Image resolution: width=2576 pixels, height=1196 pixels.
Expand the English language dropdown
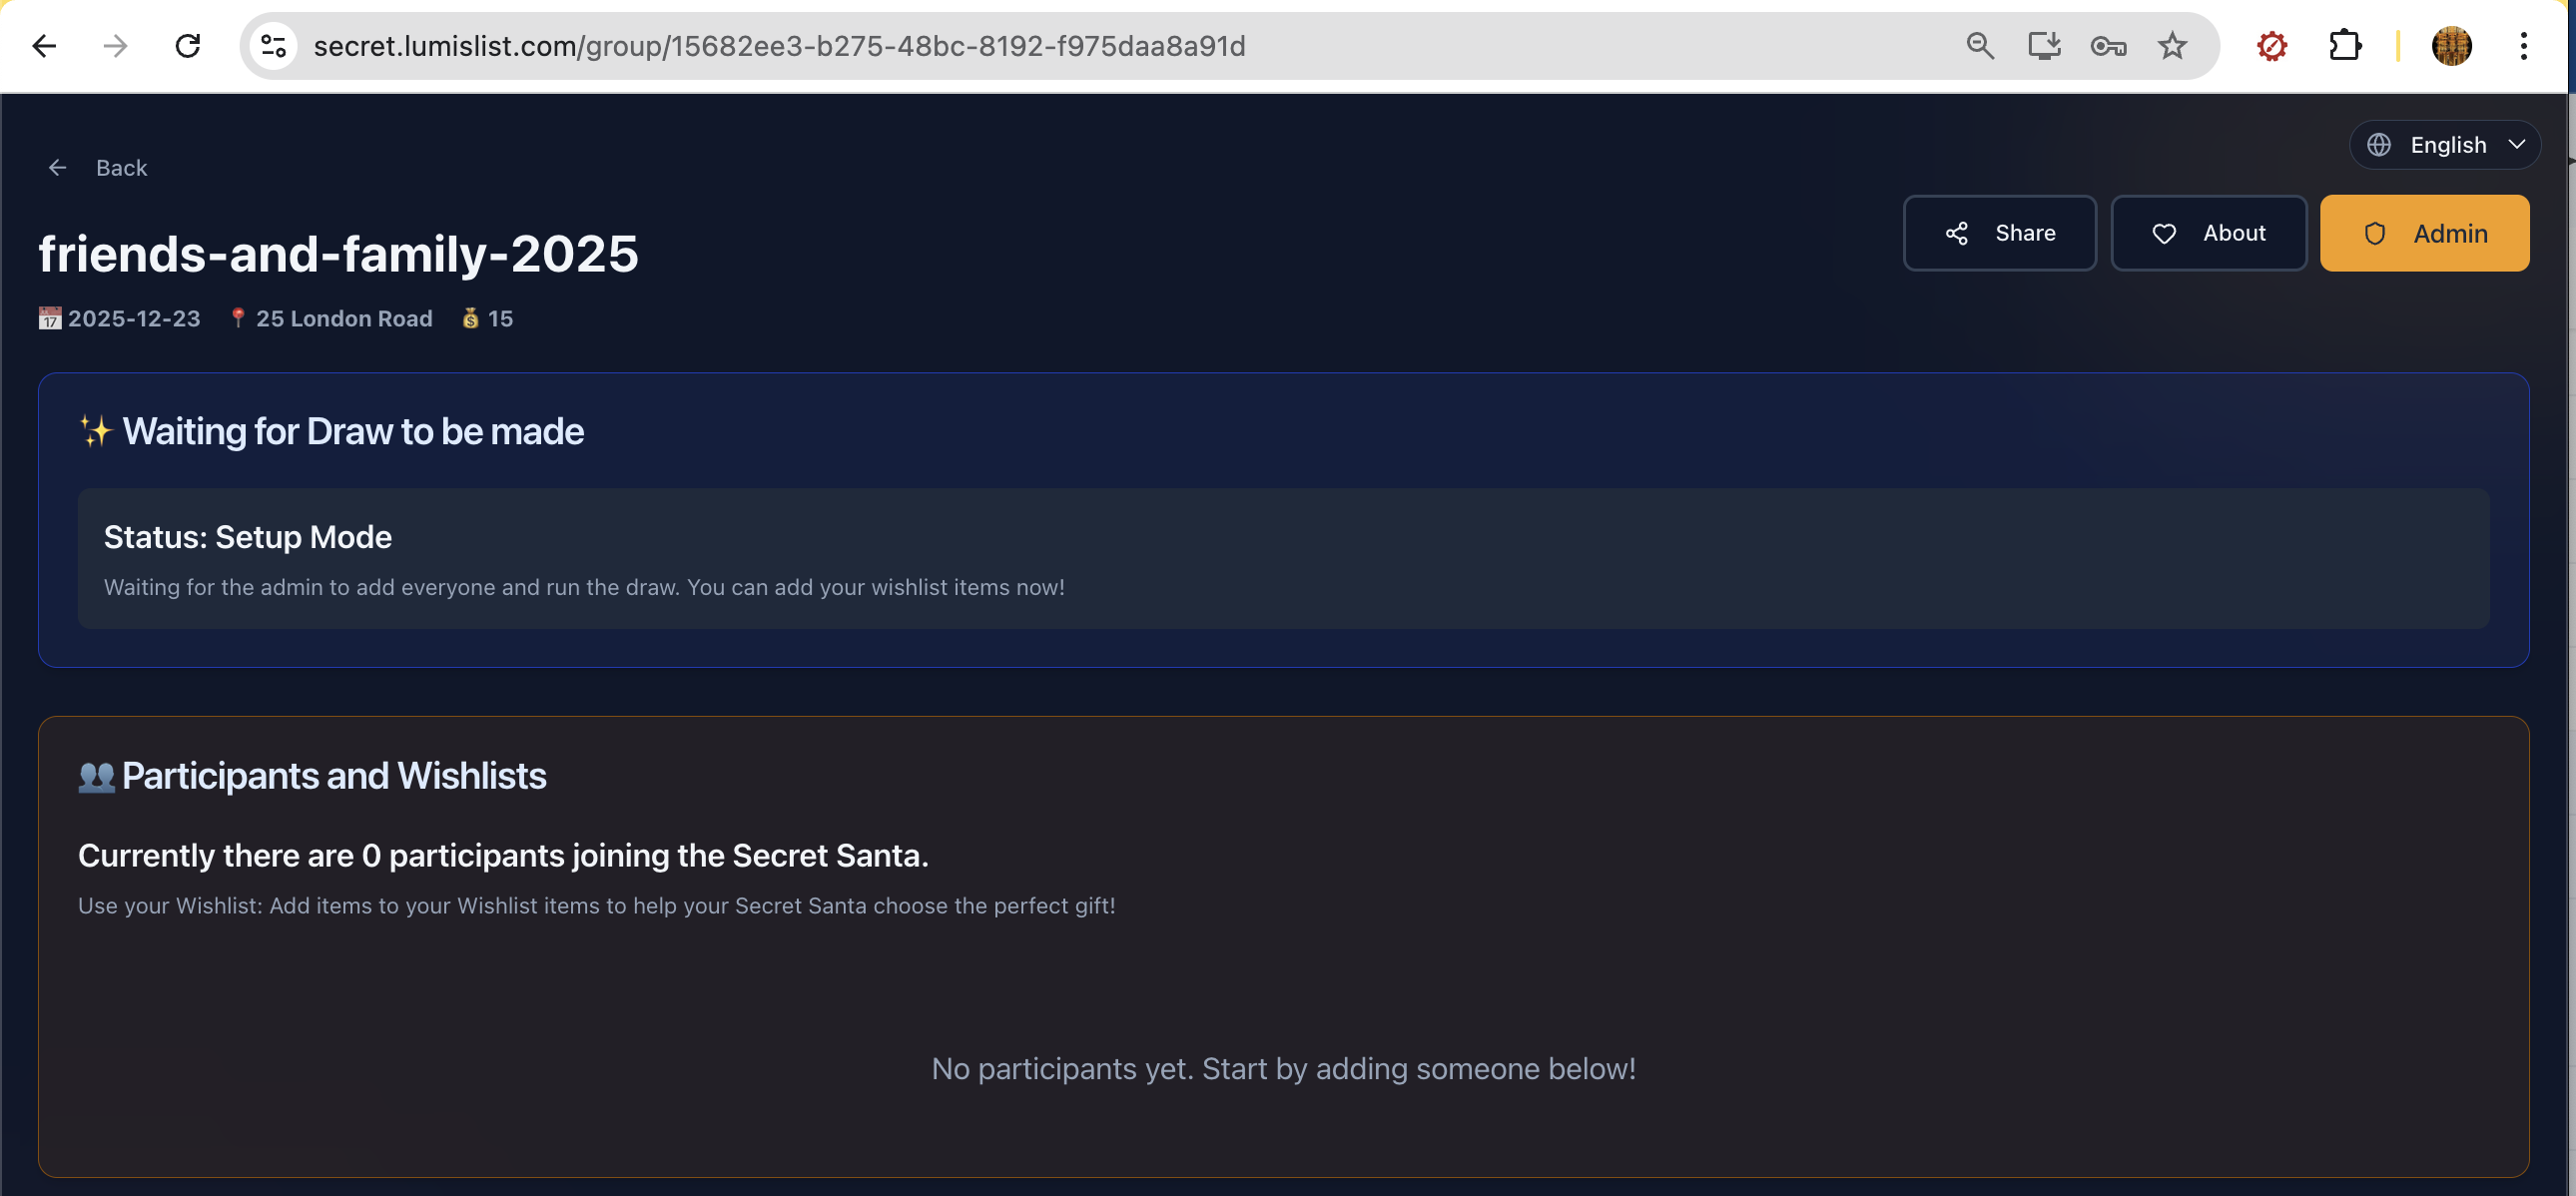pyautogui.click(x=2446, y=145)
